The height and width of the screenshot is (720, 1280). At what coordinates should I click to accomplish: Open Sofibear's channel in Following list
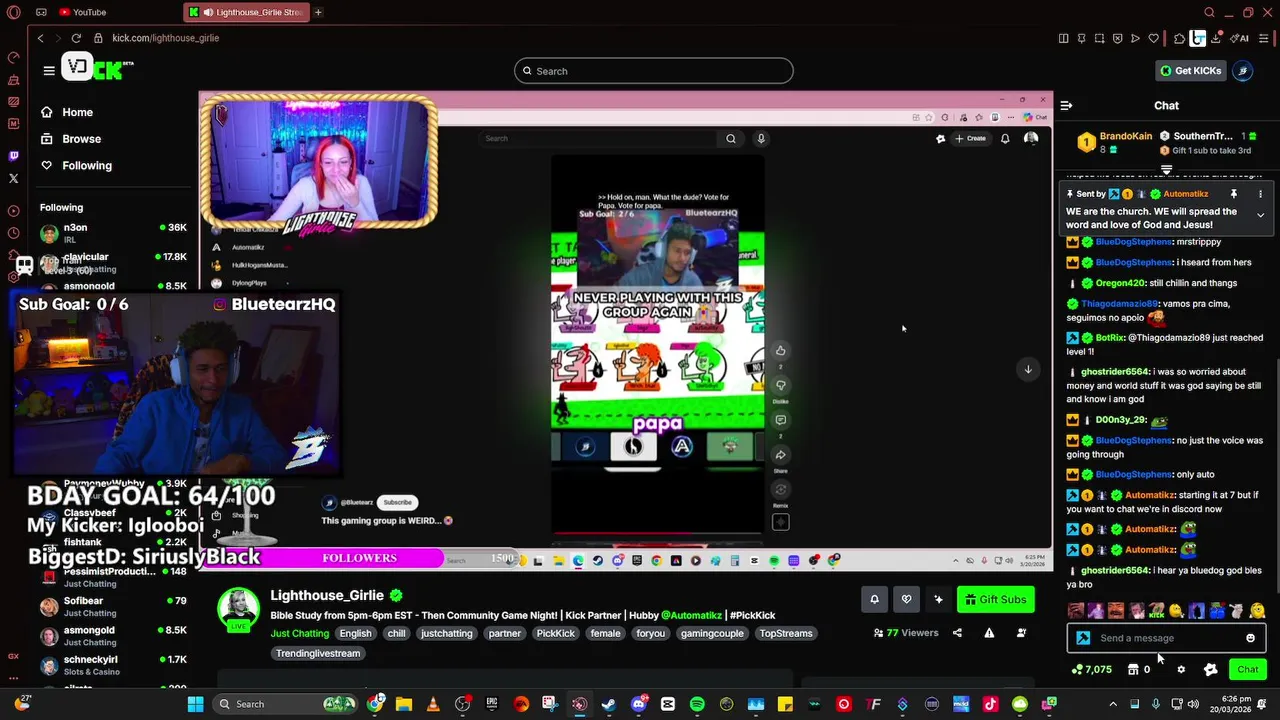113,606
